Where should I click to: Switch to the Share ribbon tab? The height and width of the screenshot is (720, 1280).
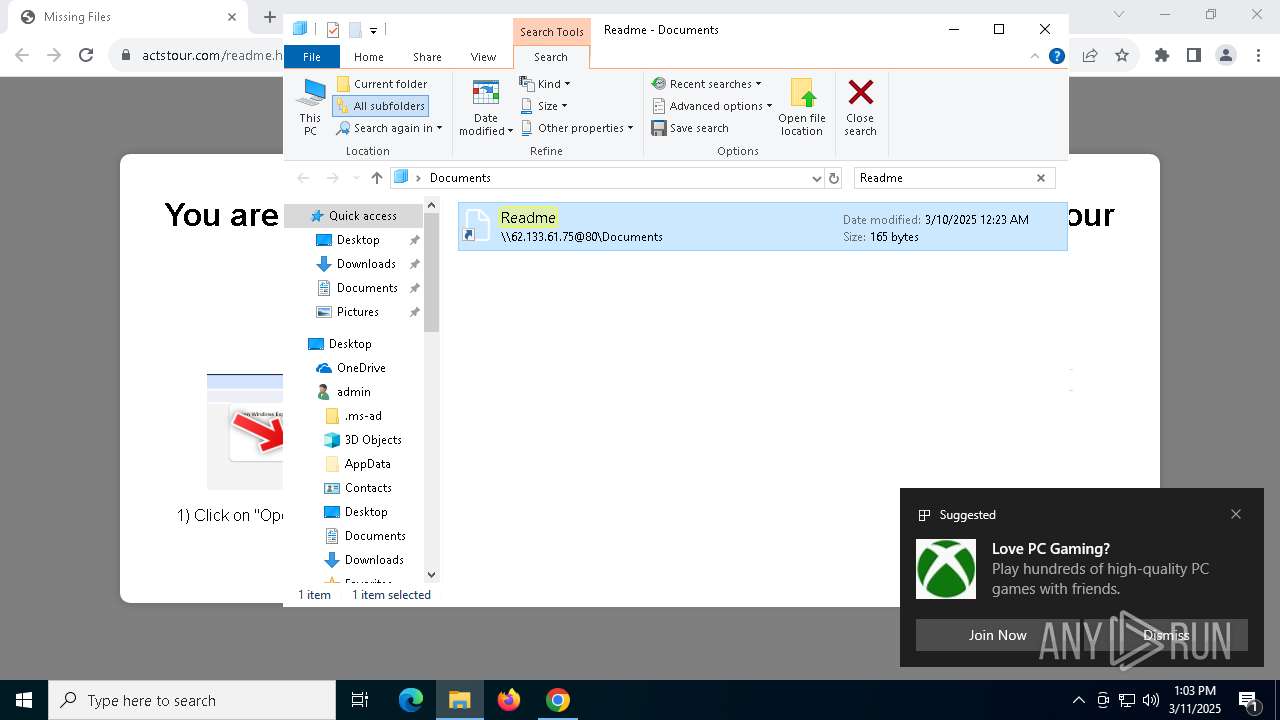[427, 57]
